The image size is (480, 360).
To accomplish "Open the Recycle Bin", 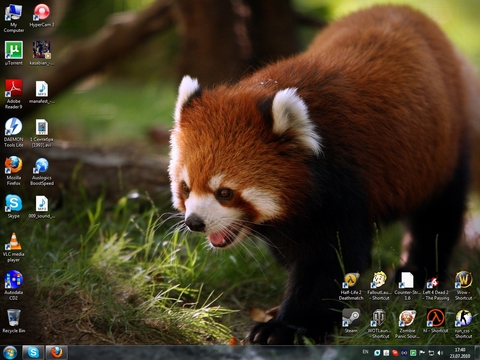I will pyautogui.click(x=14, y=321).
